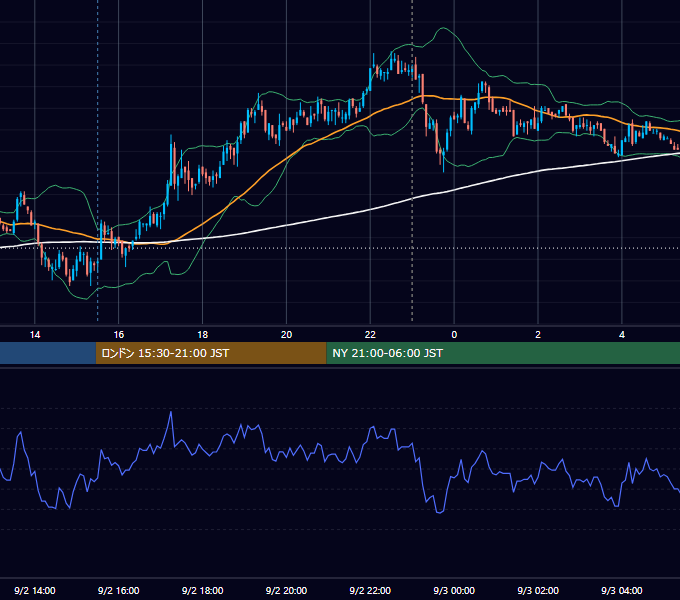Click the 0 hour label on the price chart axis

pyautogui.click(x=454, y=335)
